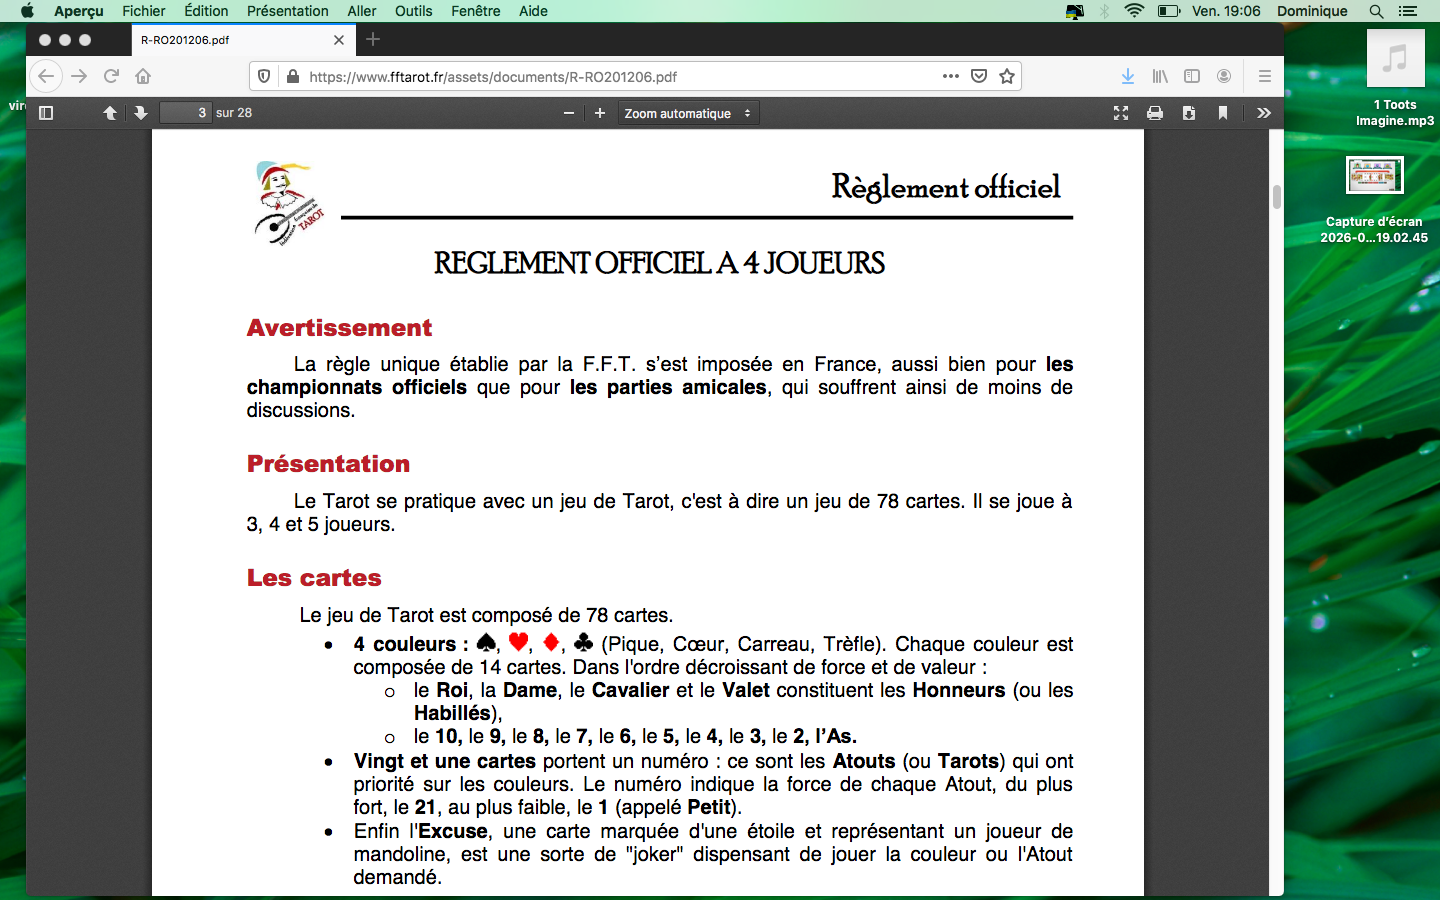Bookmark the current PDF view
1440x900 pixels.
pyautogui.click(x=1223, y=113)
